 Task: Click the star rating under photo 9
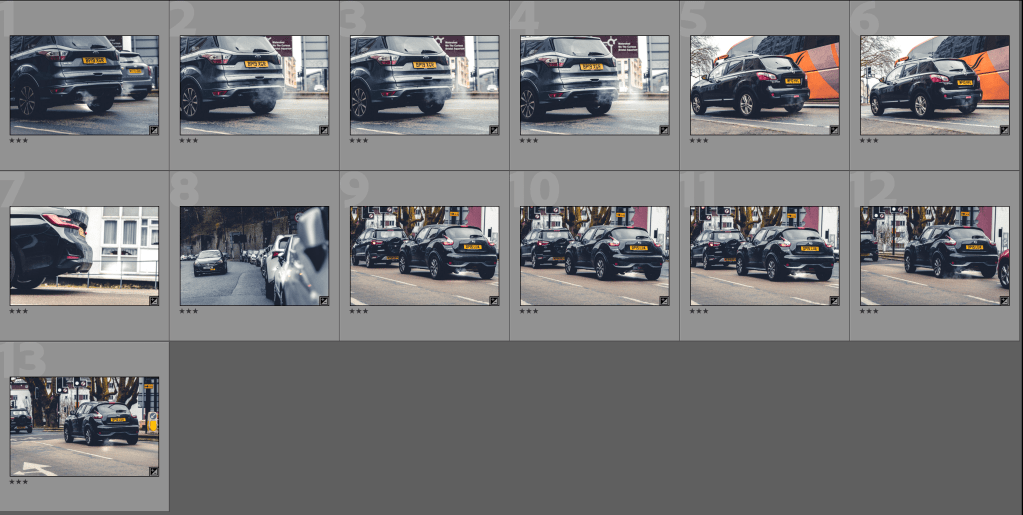359,311
